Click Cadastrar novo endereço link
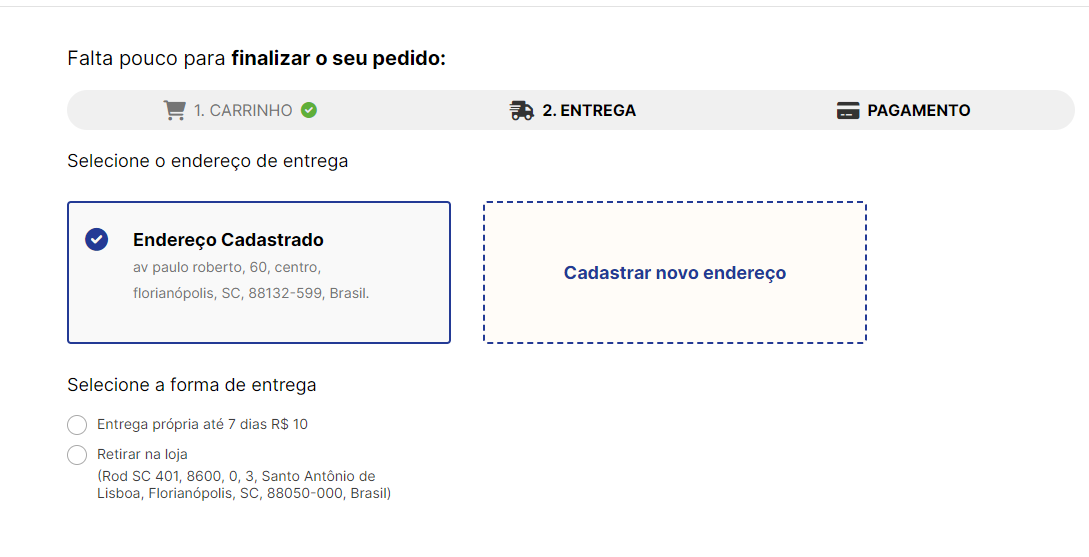Viewport: 1089px width, 557px height. [675, 273]
